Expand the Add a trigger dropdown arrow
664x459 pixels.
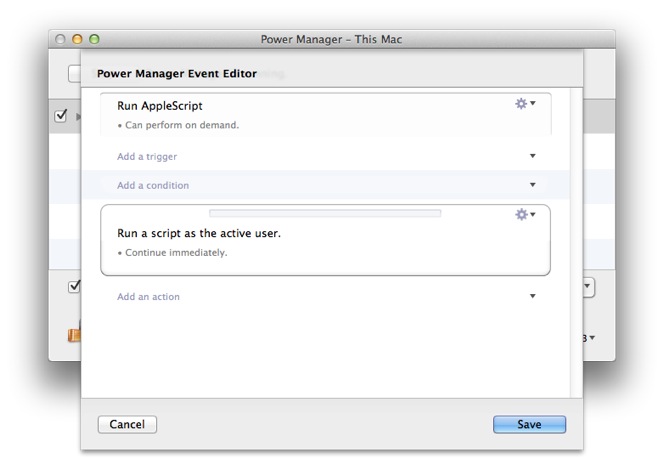point(533,156)
